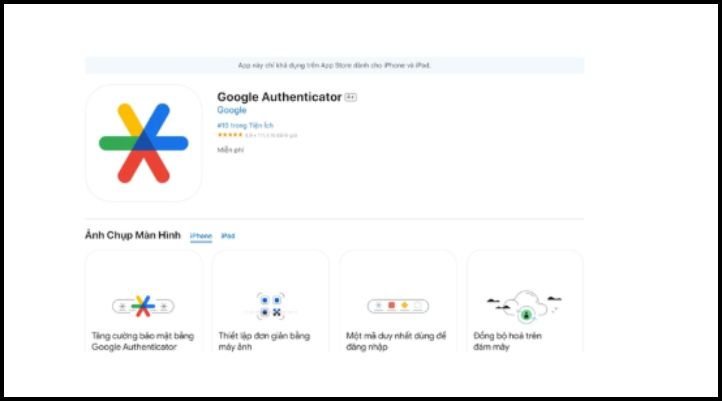Click the Google Authenticator title text
The height and width of the screenshot is (401, 722).
pos(279,97)
